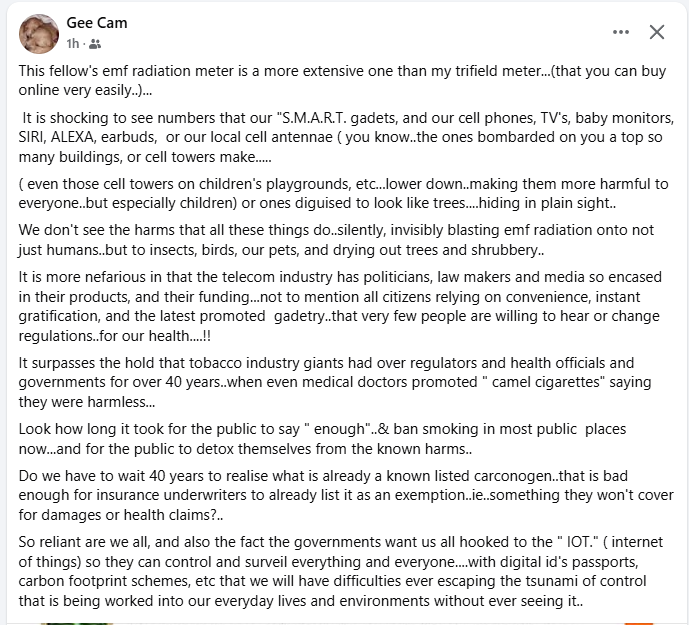
Task: Open the post's 1h timestamp link
Action: pos(73,43)
